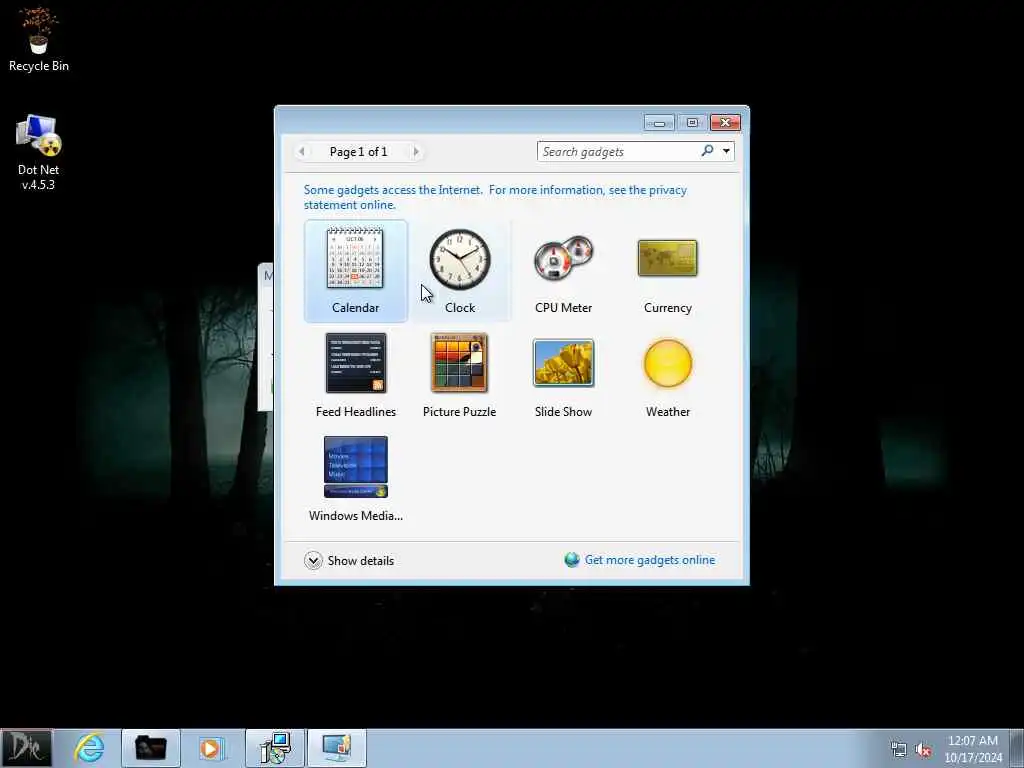Open the Get more gadgets online link
This screenshot has width=1024, height=768.
coord(650,560)
